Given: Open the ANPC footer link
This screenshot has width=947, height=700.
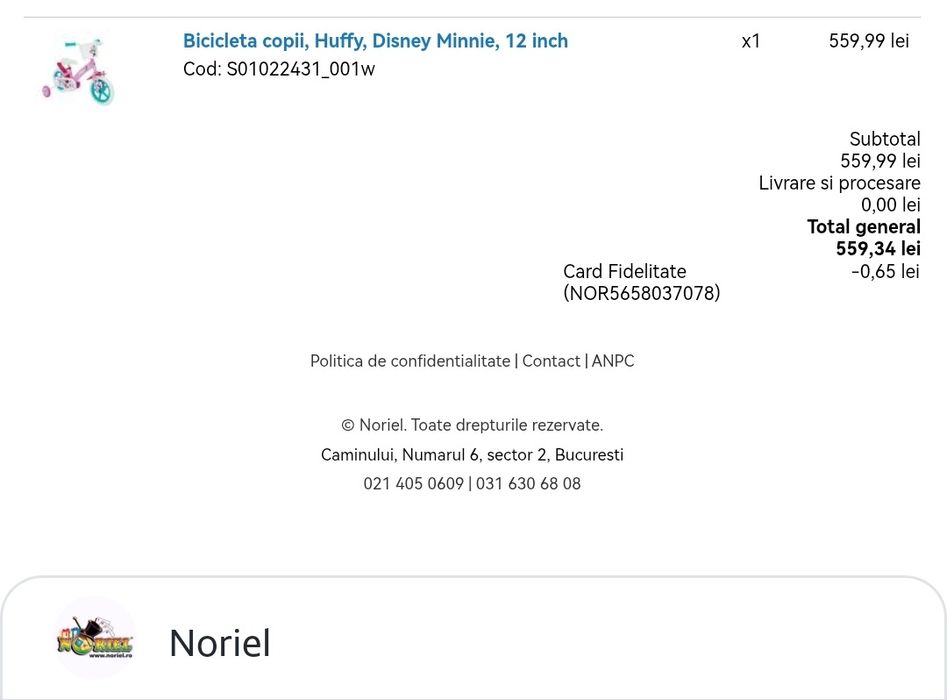Looking at the screenshot, I should pyautogui.click(x=613, y=361).
